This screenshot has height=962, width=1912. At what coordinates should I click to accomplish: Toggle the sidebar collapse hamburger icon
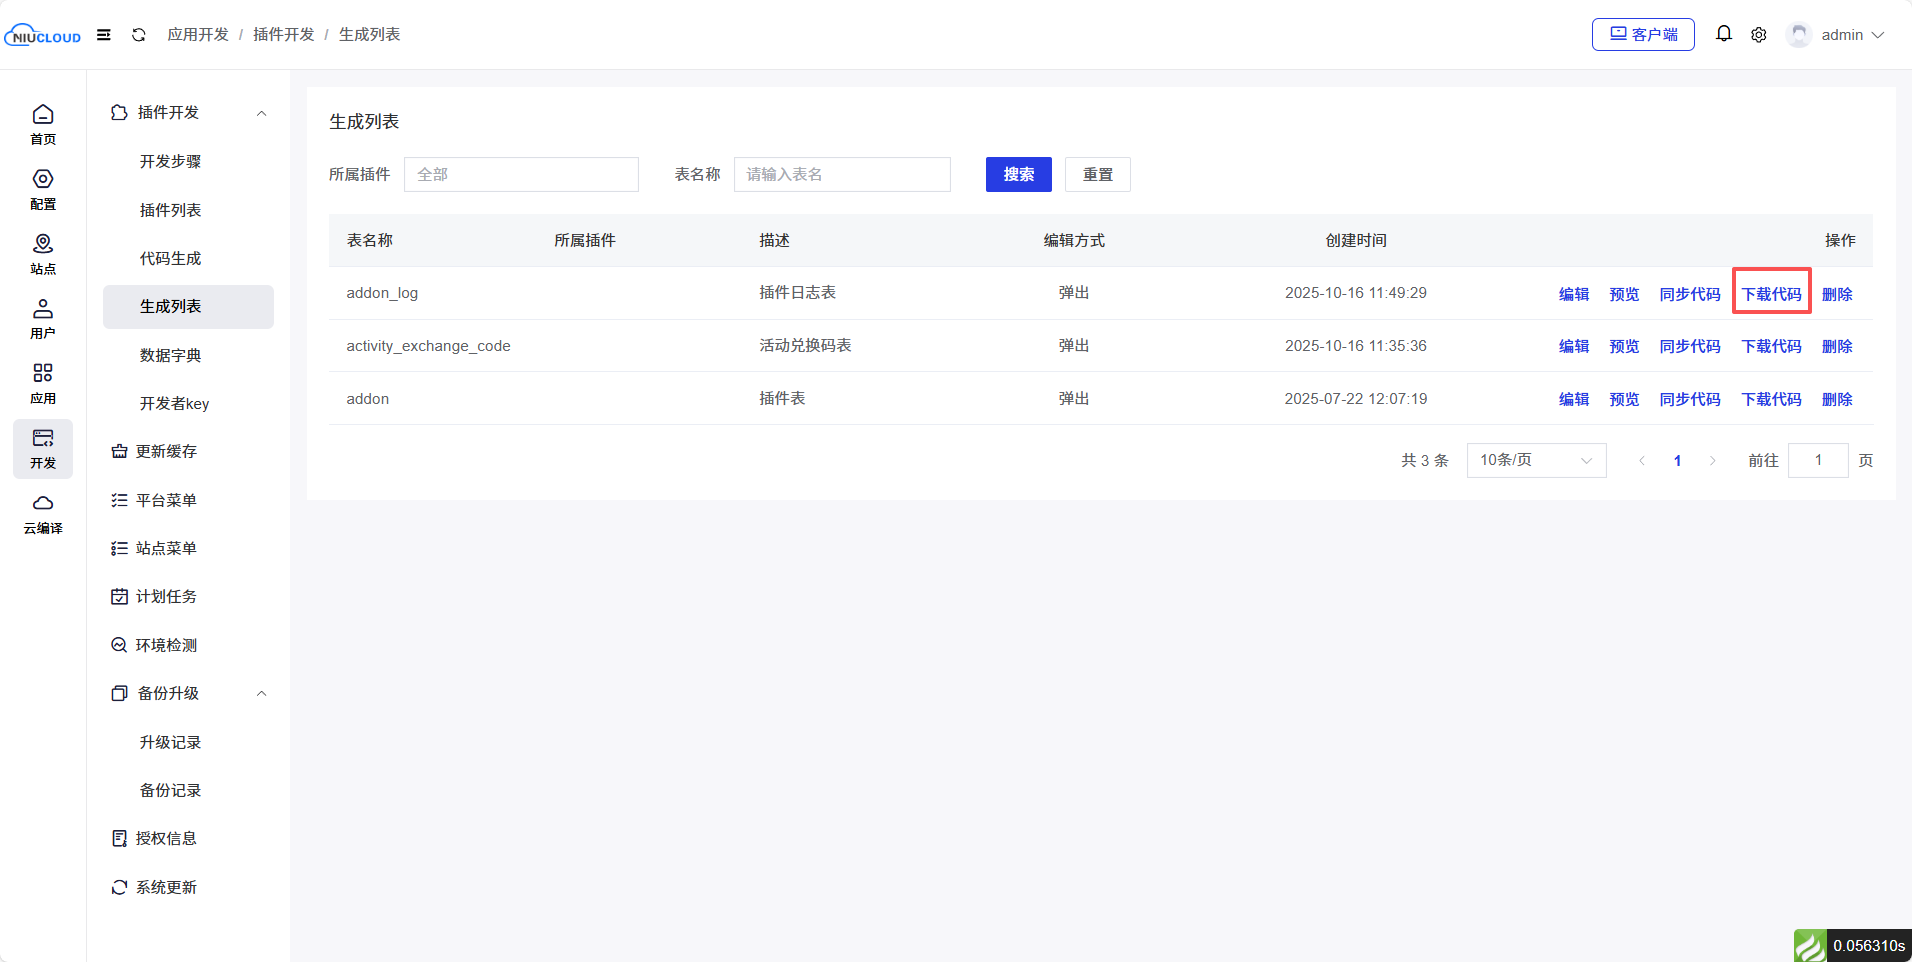104,35
